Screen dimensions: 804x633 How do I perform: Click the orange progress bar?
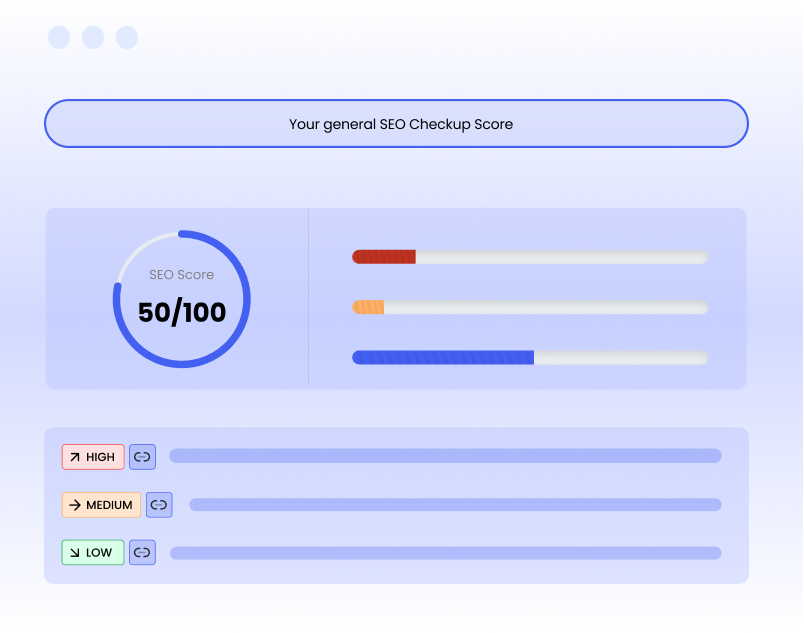tap(530, 307)
